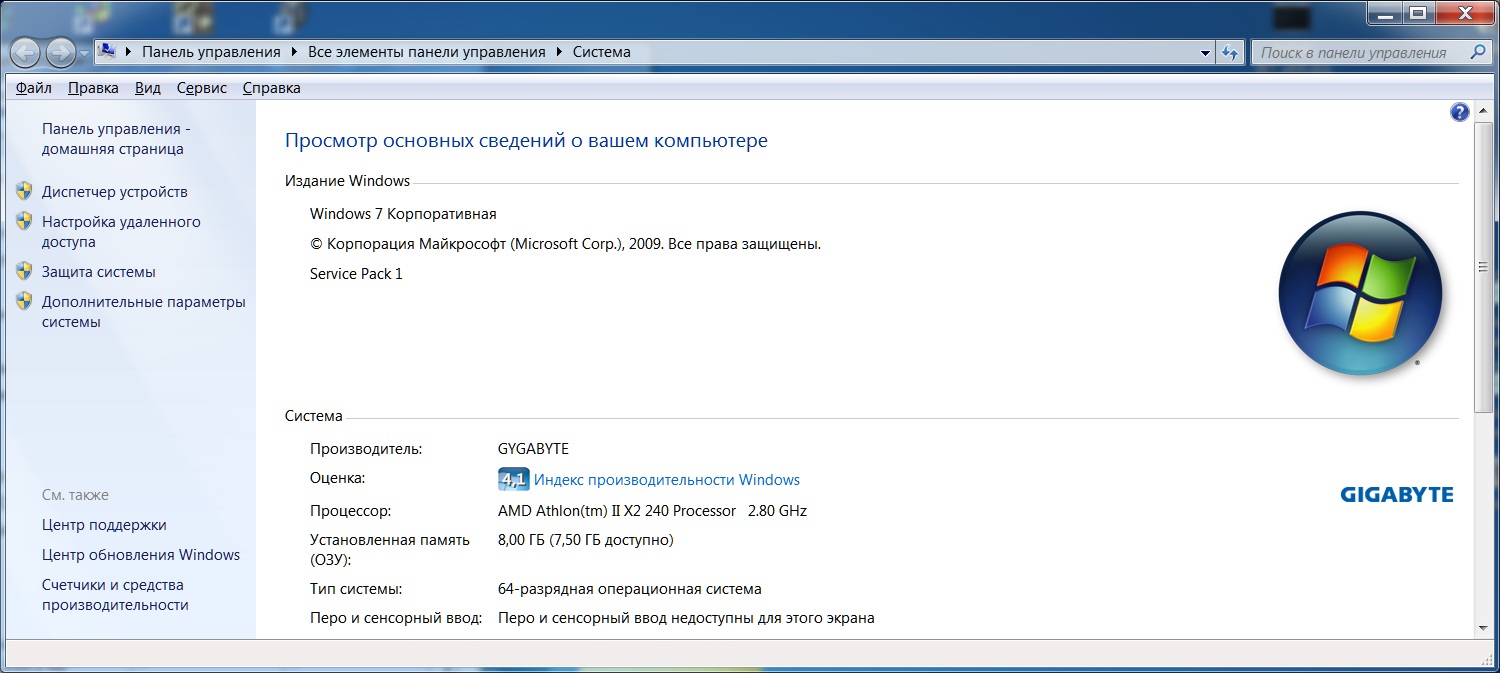Click the GYGABYTE manufacturer value
Viewport: 1500px width, 673px height.
pos(533,449)
